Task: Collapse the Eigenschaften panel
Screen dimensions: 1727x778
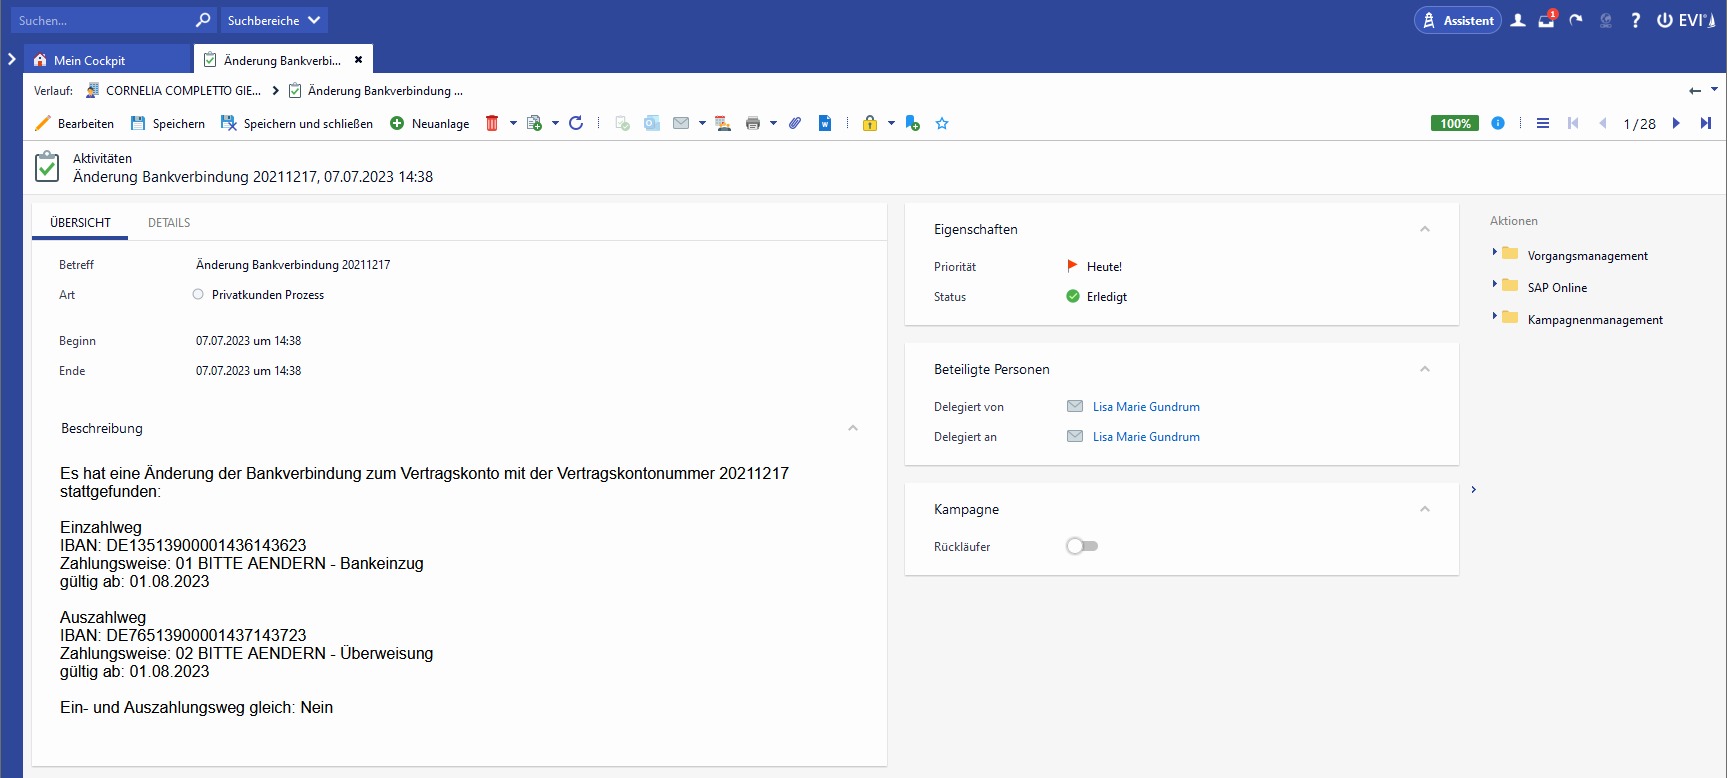Action: point(1425,229)
